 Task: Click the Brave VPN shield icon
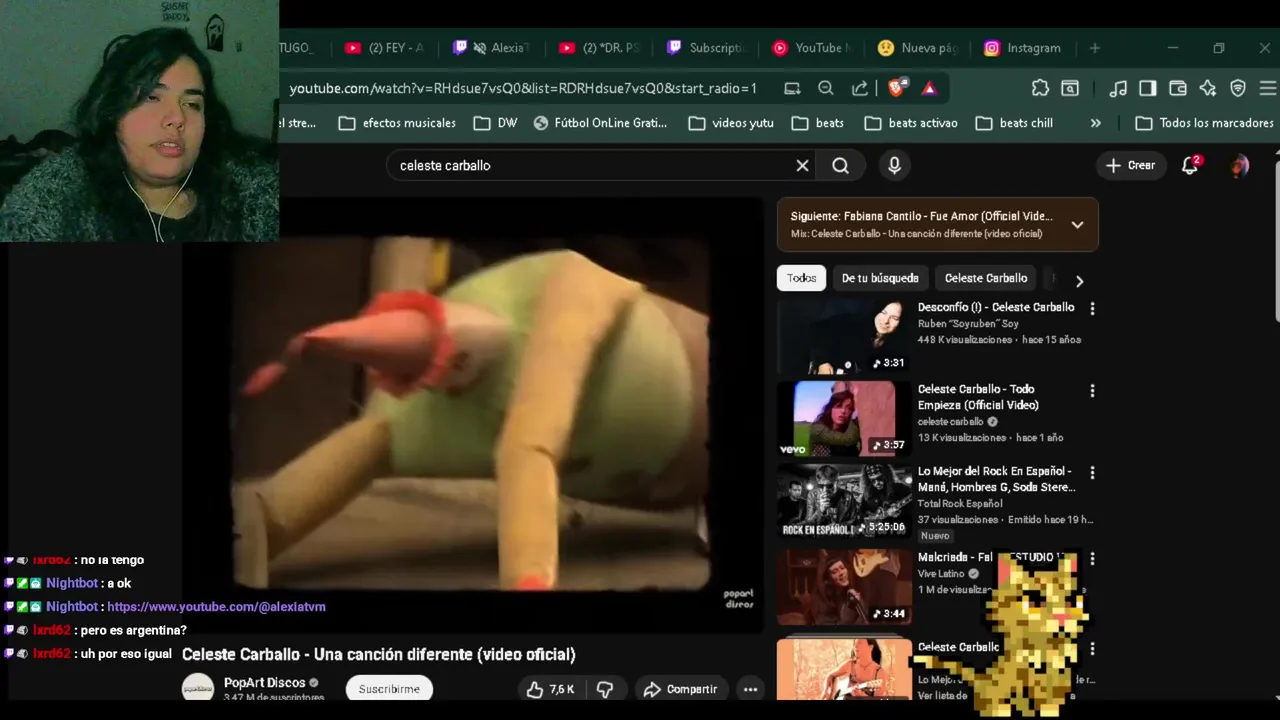click(x=1238, y=88)
